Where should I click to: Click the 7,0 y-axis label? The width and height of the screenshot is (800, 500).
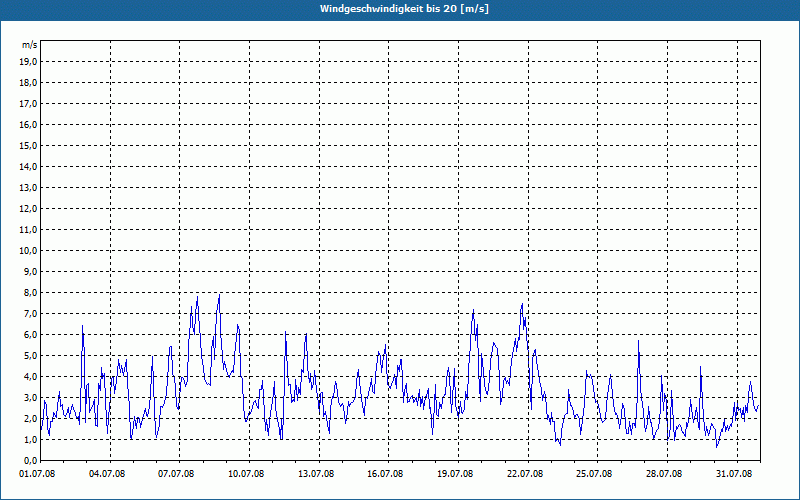tap(31, 313)
